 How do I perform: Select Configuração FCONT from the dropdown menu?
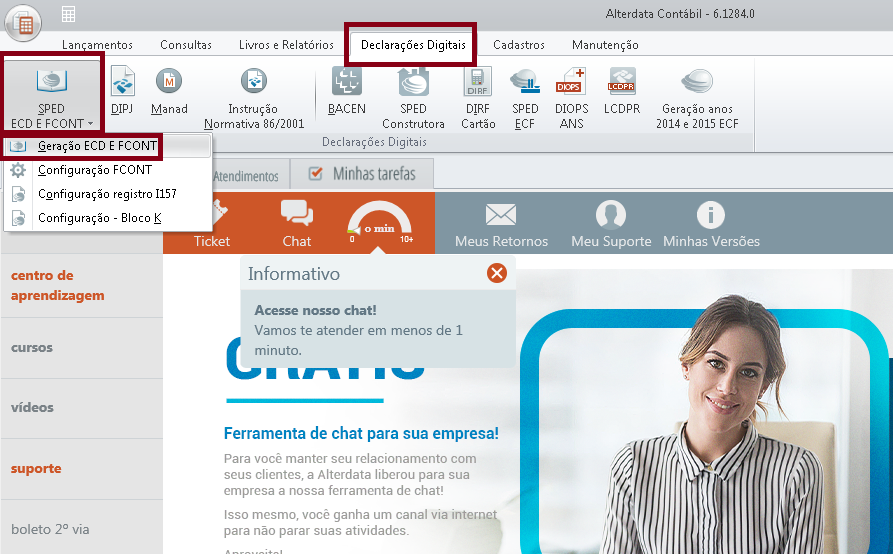(108, 170)
